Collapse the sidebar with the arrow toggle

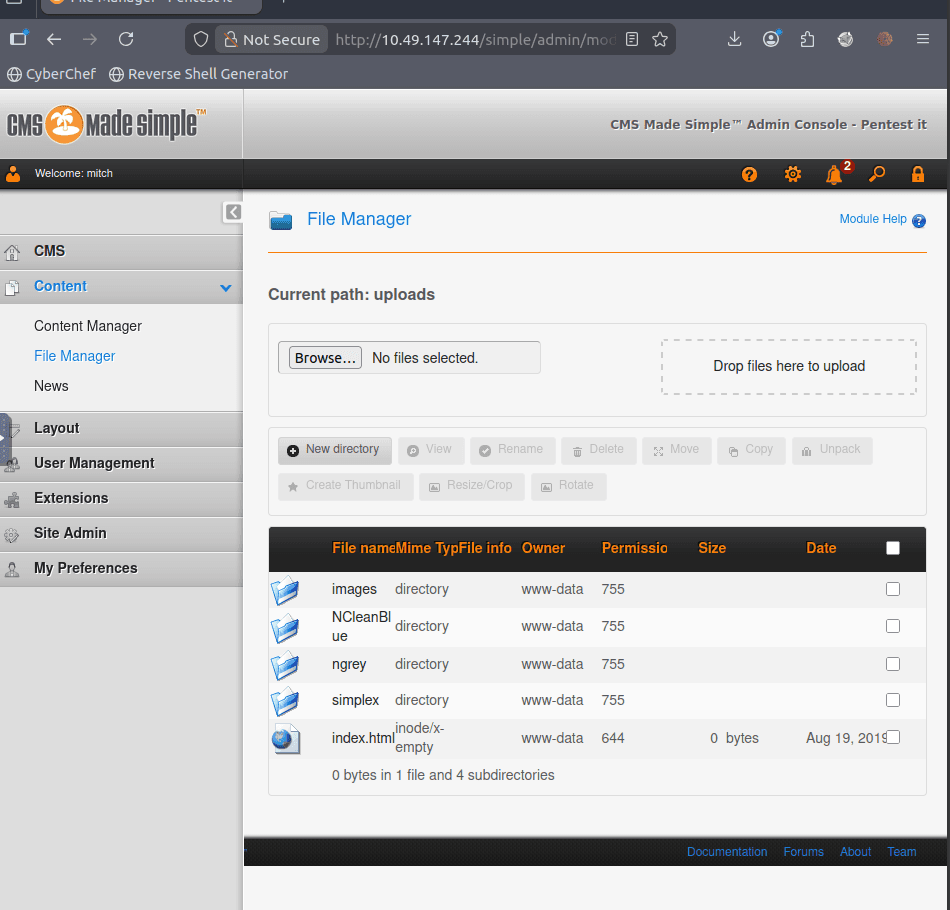coord(233,212)
